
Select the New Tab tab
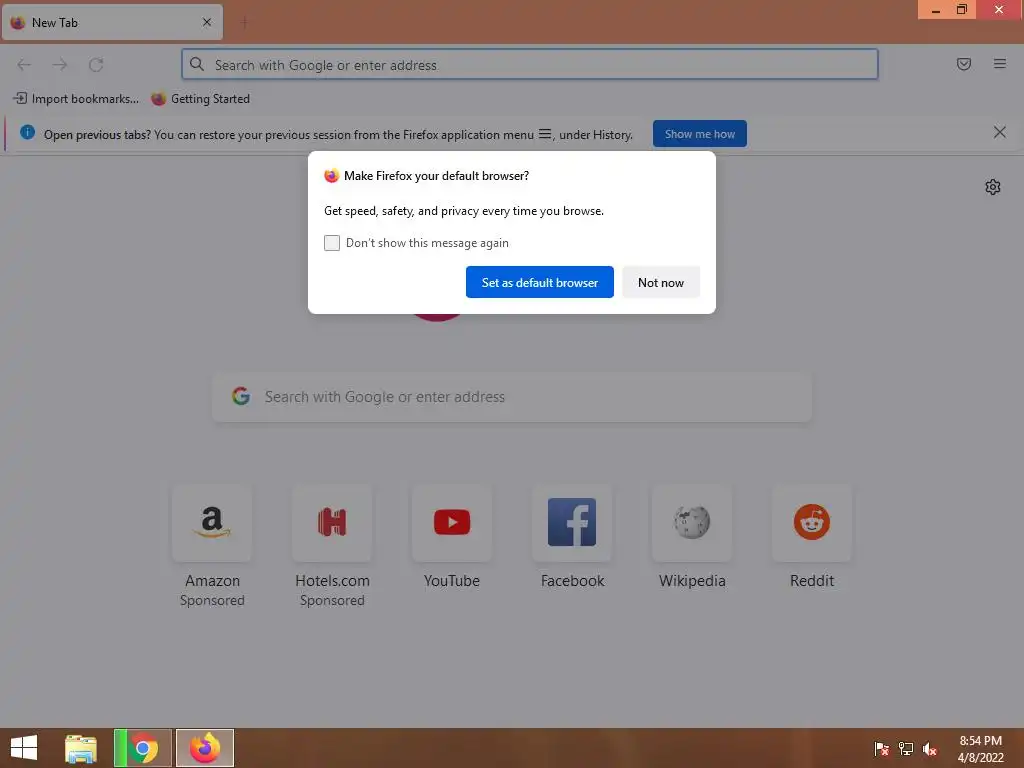click(112, 23)
